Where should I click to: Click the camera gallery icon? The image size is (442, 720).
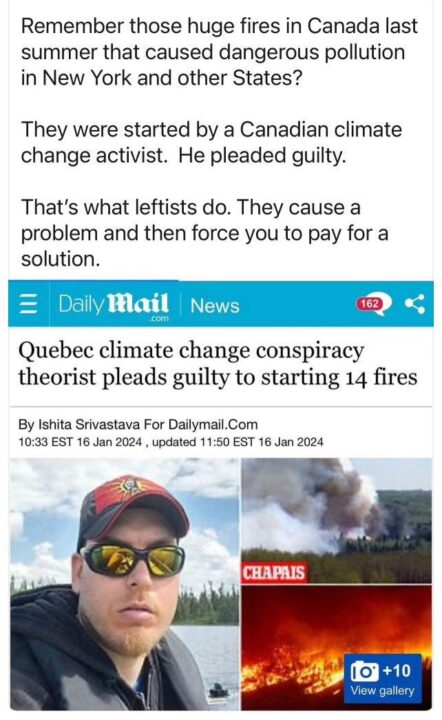[x=364, y=671]
